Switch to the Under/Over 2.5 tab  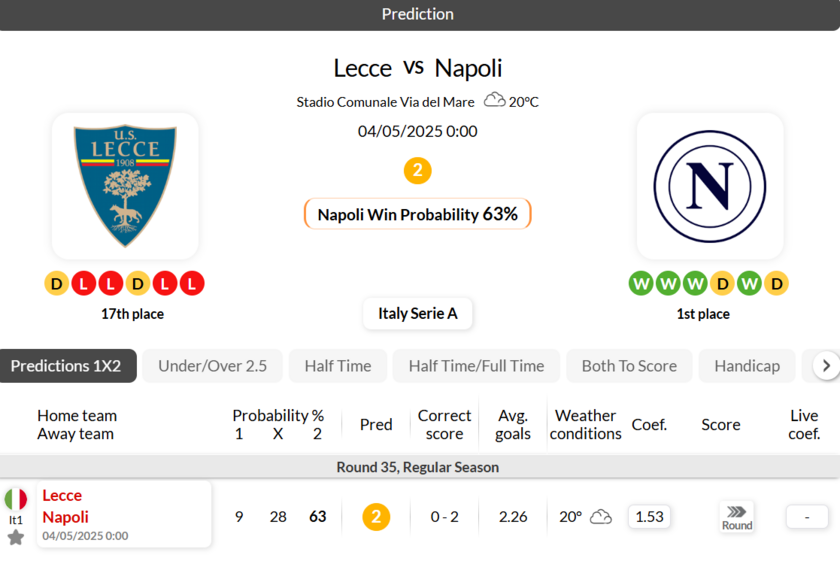(x=212, y=366)
